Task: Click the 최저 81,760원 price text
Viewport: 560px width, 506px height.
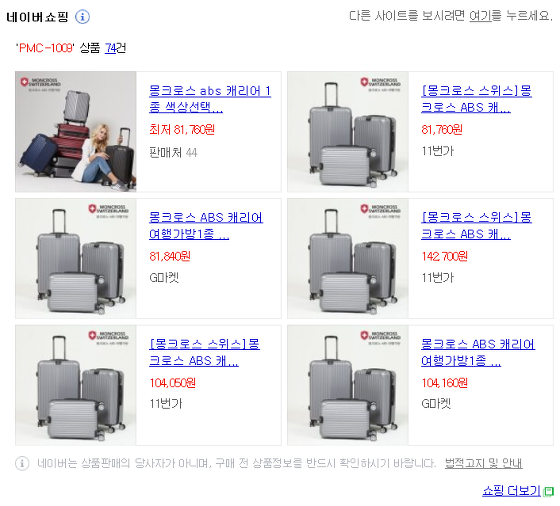Action: [182, 129]
